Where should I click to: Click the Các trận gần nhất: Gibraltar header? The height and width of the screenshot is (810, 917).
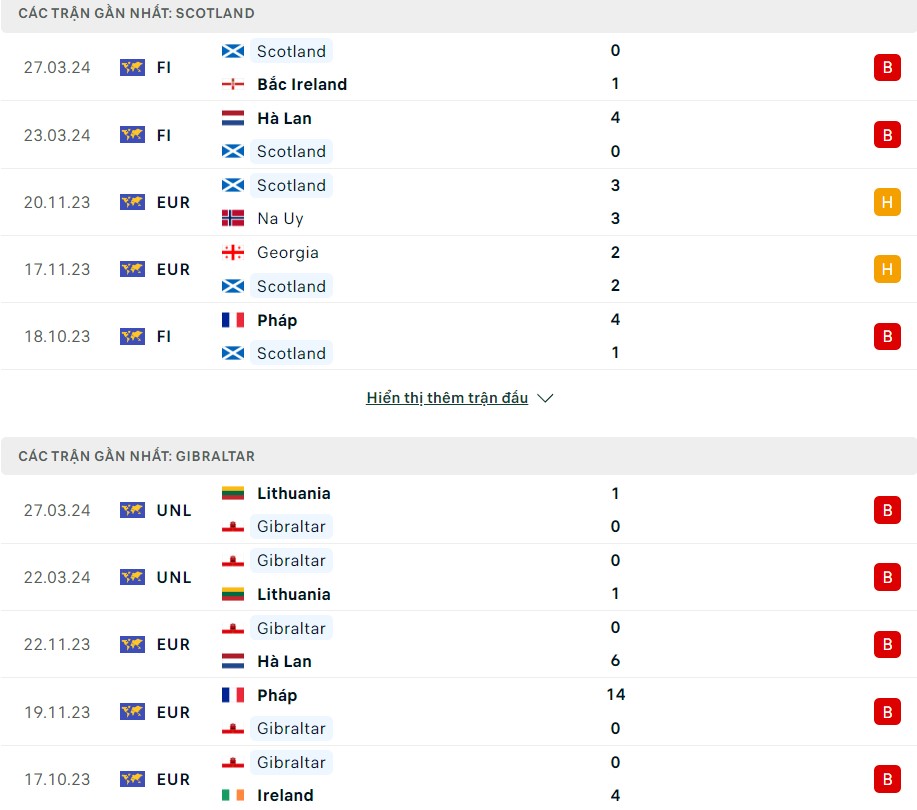137,456
